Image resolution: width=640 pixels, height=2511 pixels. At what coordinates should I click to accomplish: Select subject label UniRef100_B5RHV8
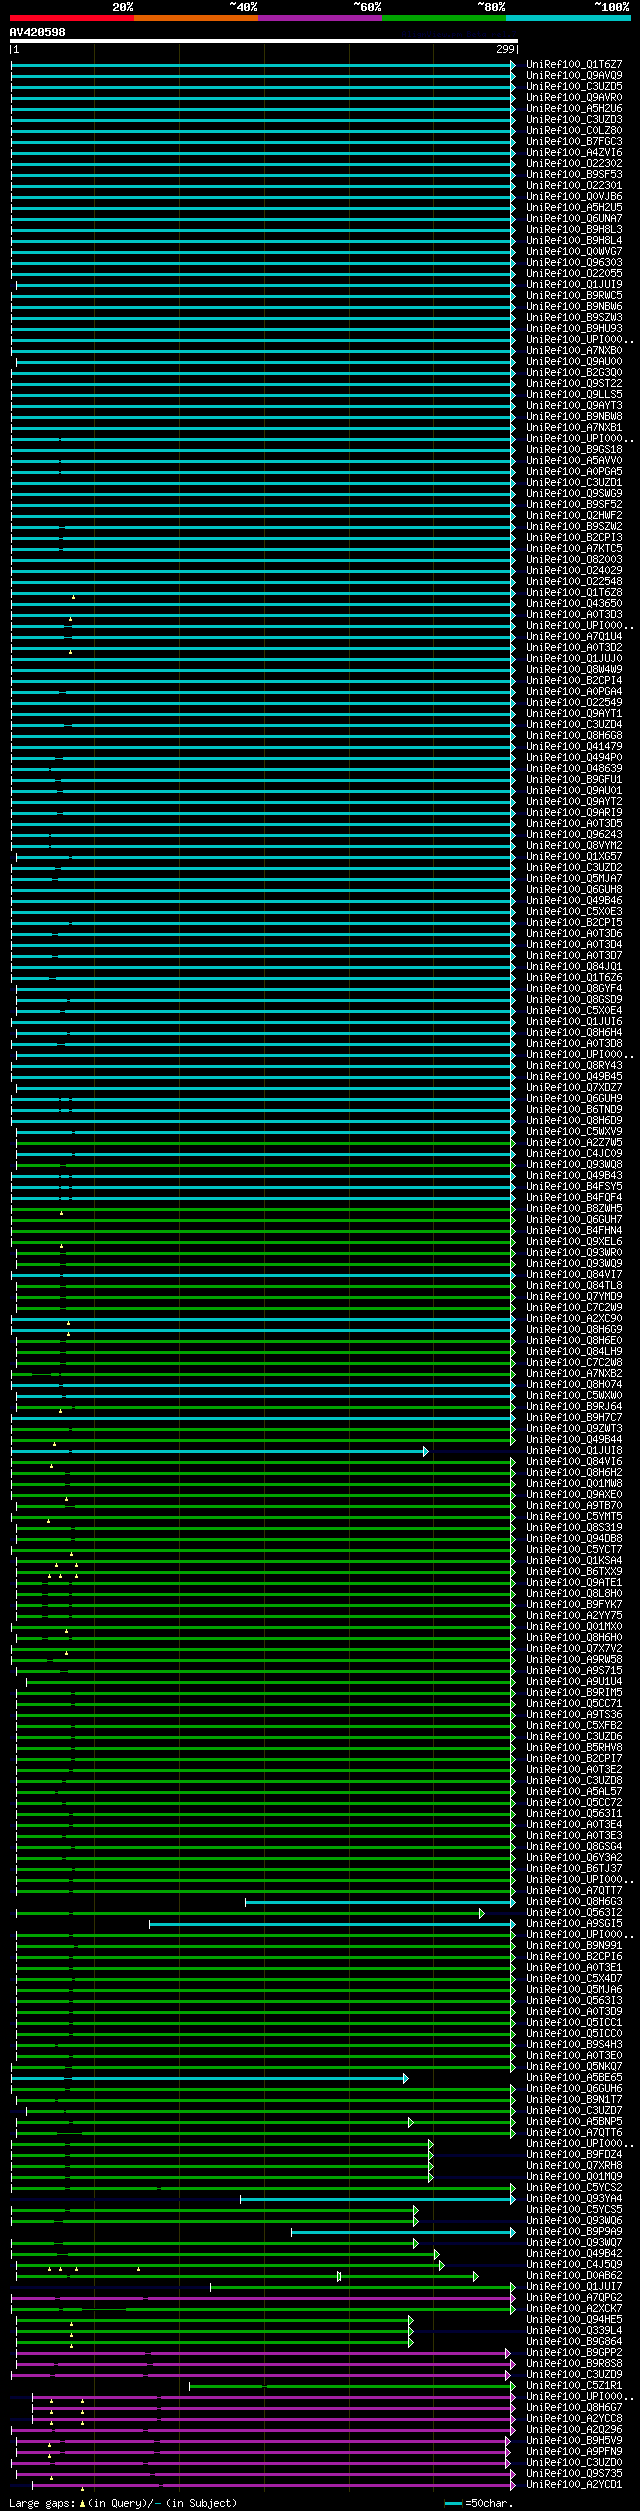tap(574, 1747)
